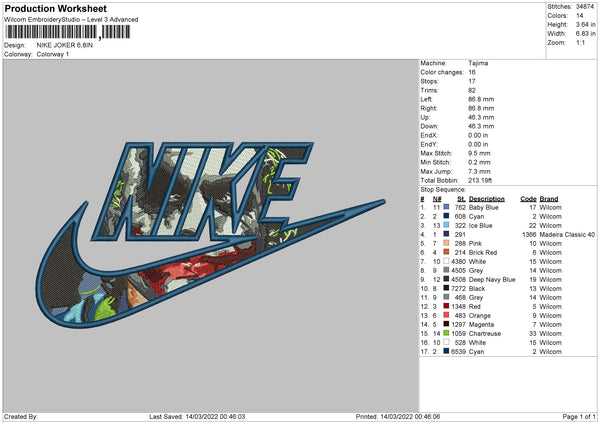Choose the Brick Red 214 swatch
Screen dimensions: 600x424
point(446,252)
